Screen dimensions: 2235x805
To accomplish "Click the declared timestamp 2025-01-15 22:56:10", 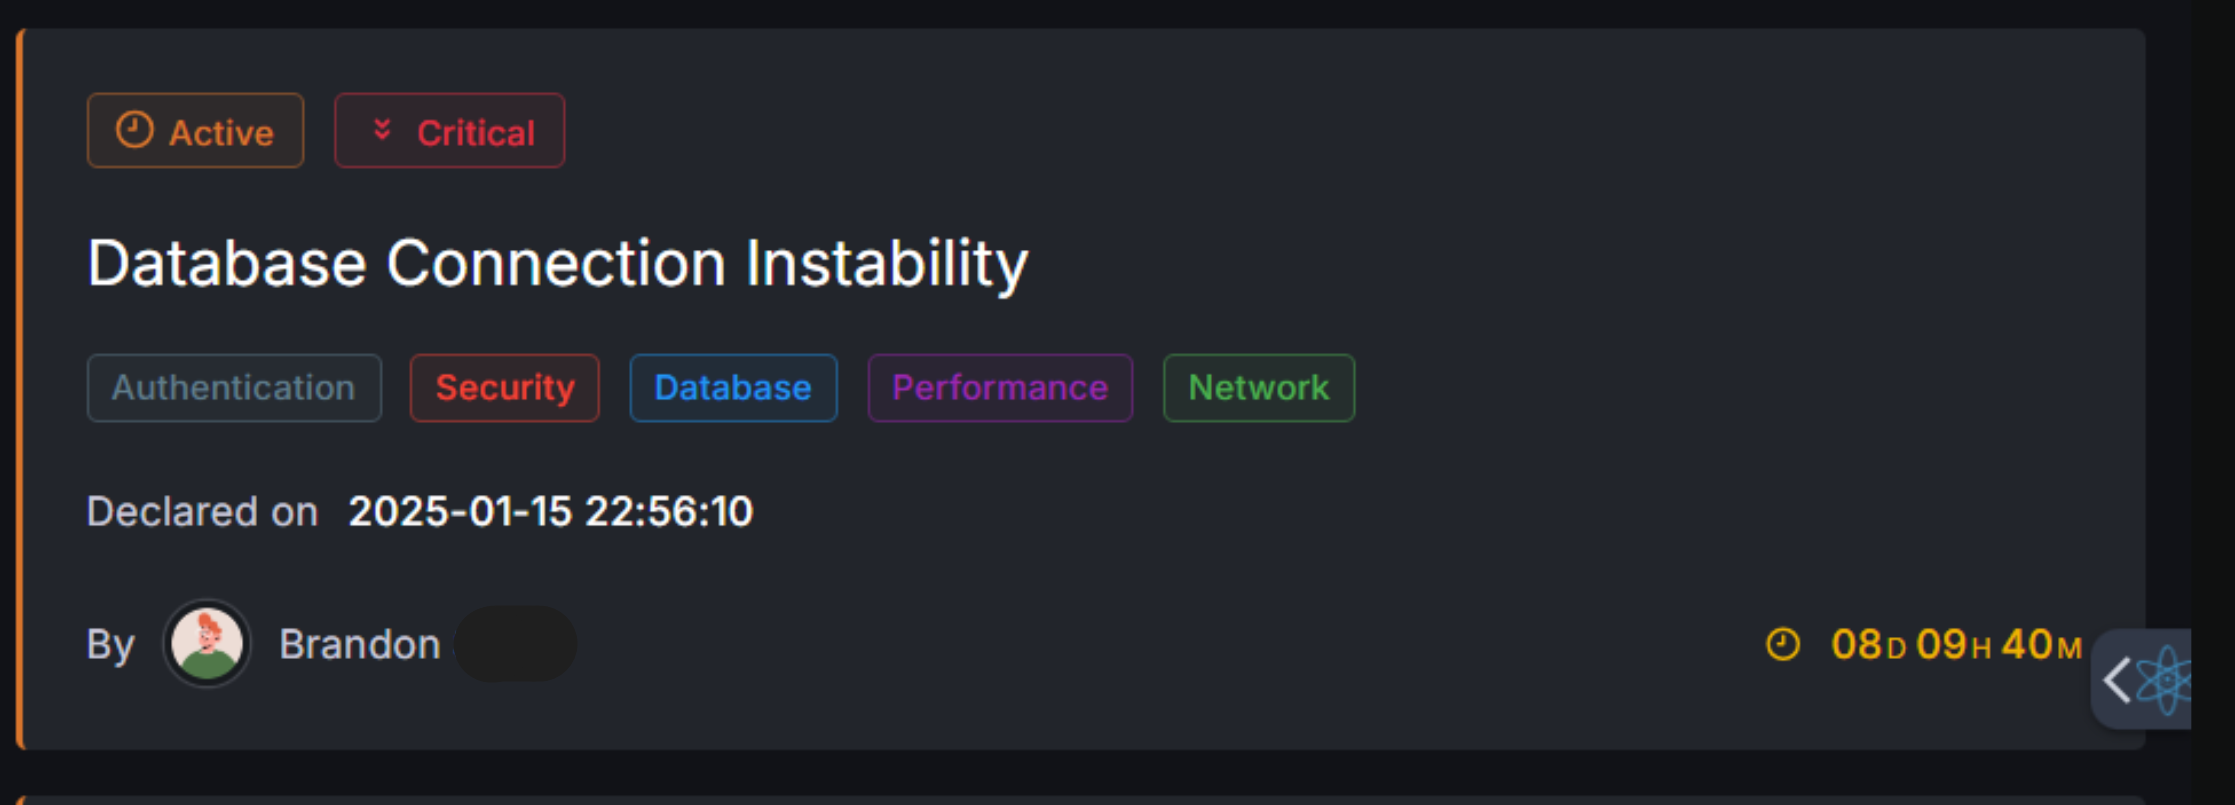I will (550, 512).
